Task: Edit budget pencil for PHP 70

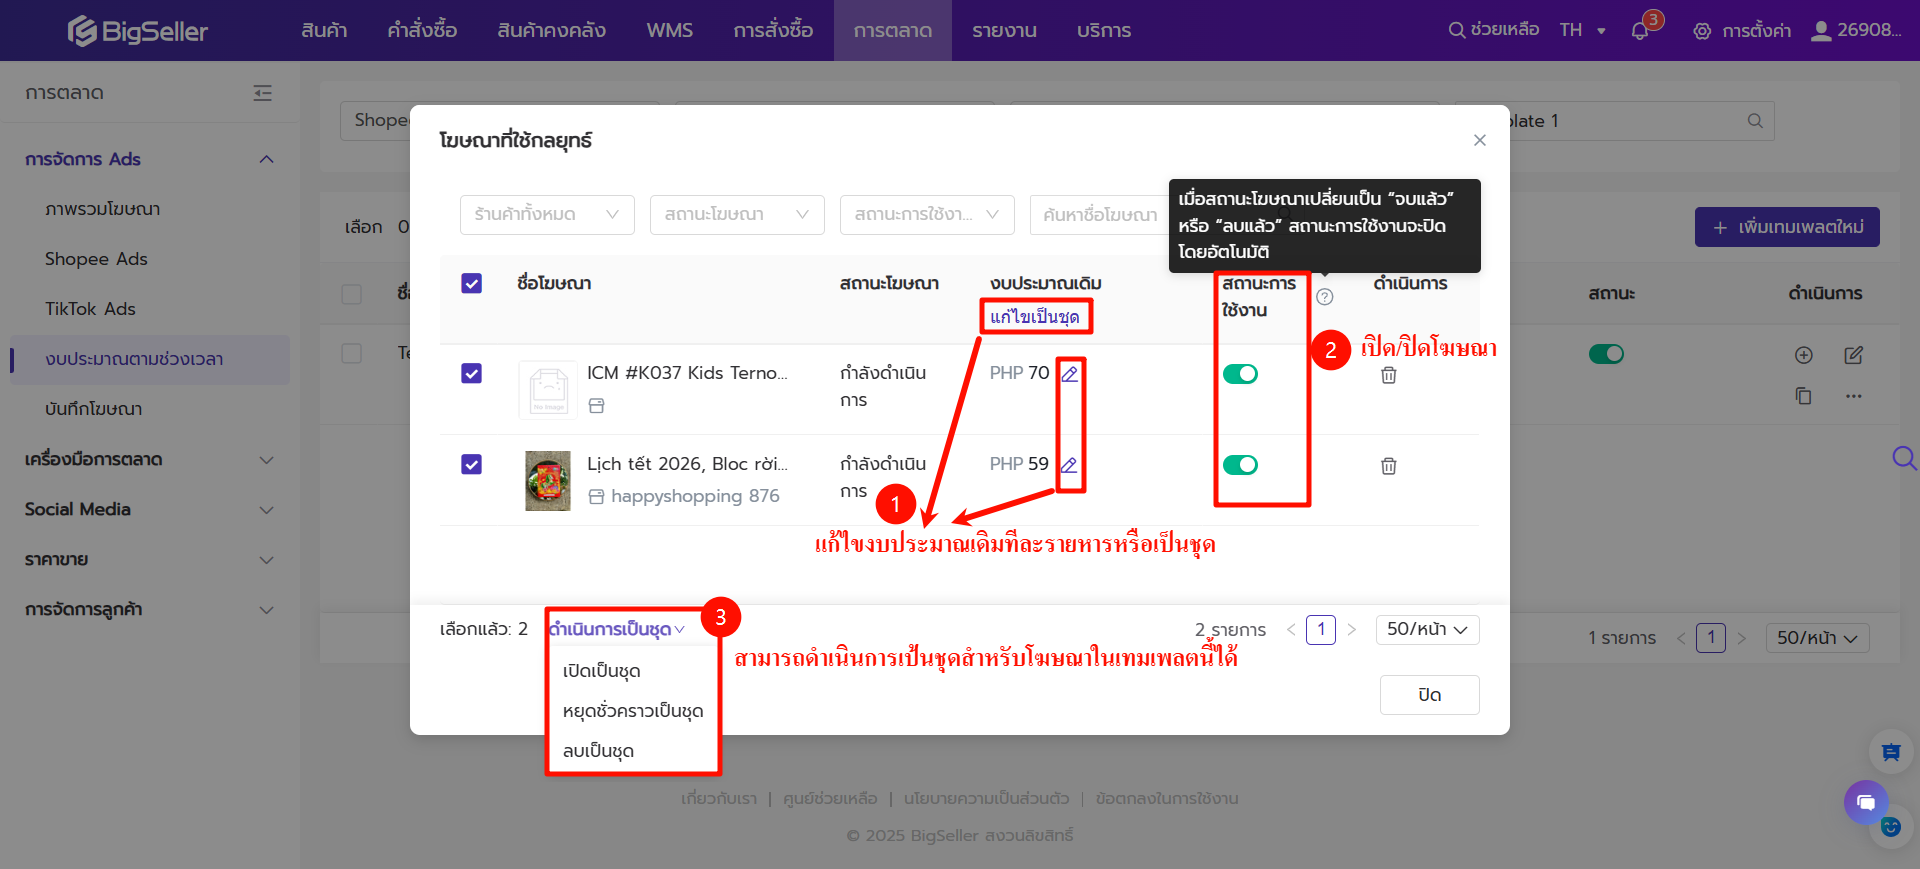Action: point(1070,374)
